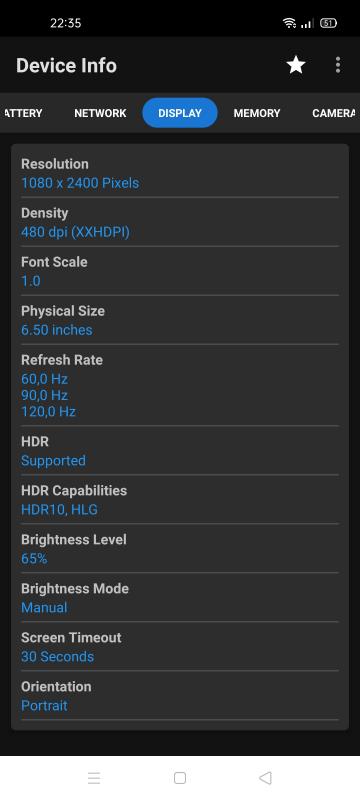Switch to the Network tab

click(100, 113)
